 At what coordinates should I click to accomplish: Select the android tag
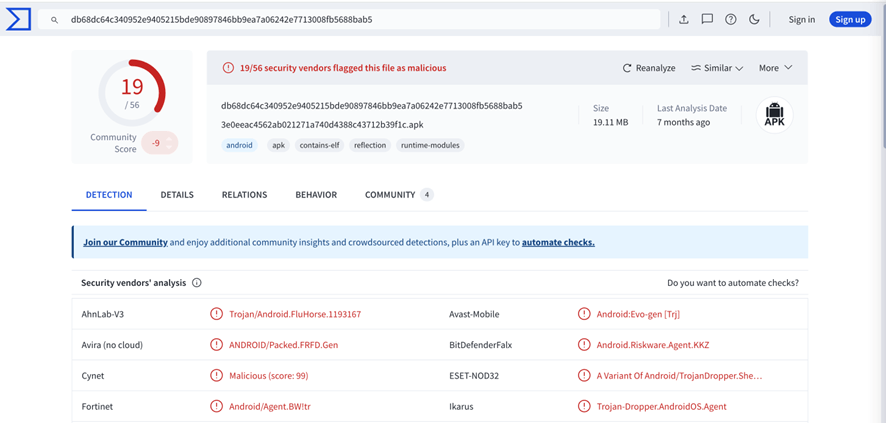tap(239, 145)
